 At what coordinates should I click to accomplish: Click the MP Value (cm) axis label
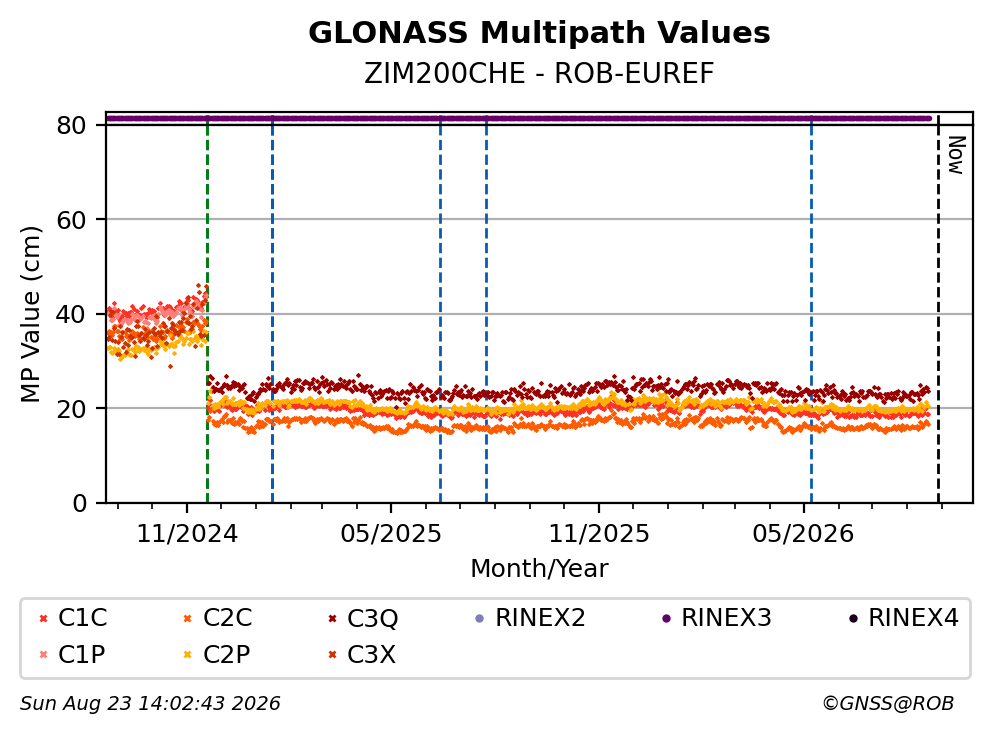[x=30, y=314]
